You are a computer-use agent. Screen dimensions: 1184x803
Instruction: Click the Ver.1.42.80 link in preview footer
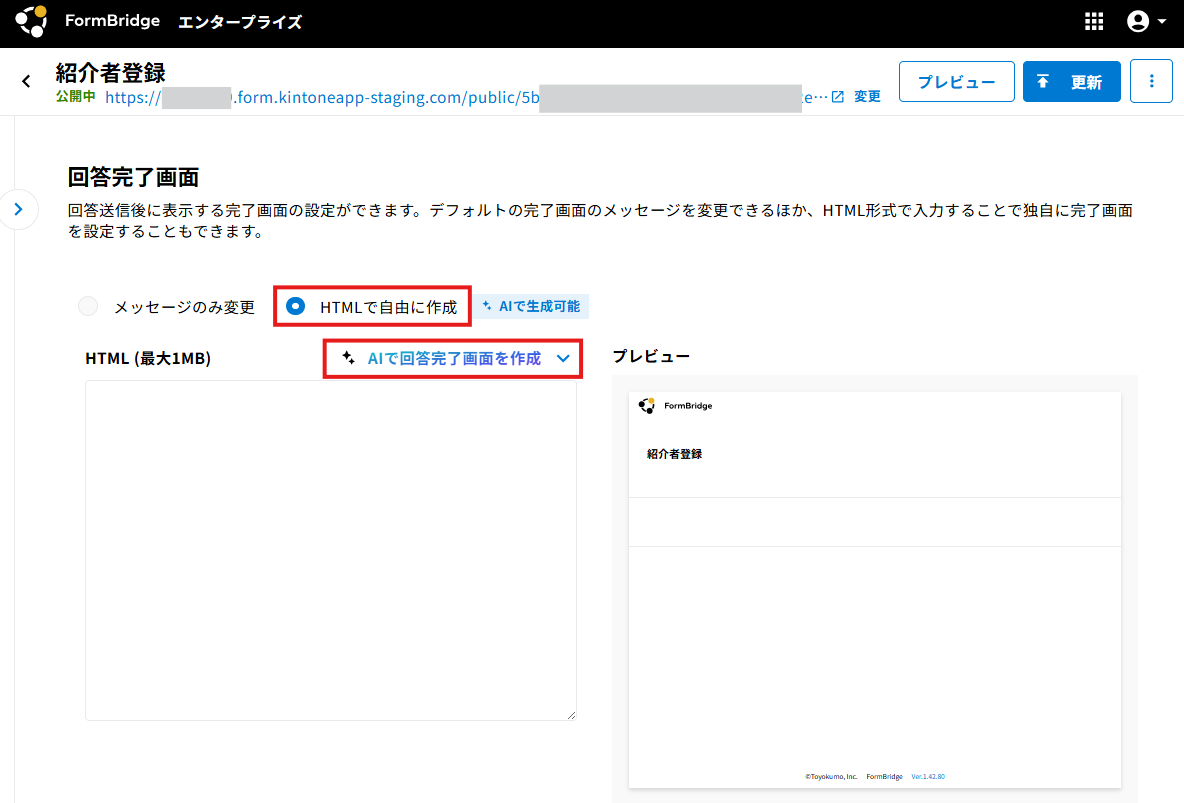coord(928,777)
